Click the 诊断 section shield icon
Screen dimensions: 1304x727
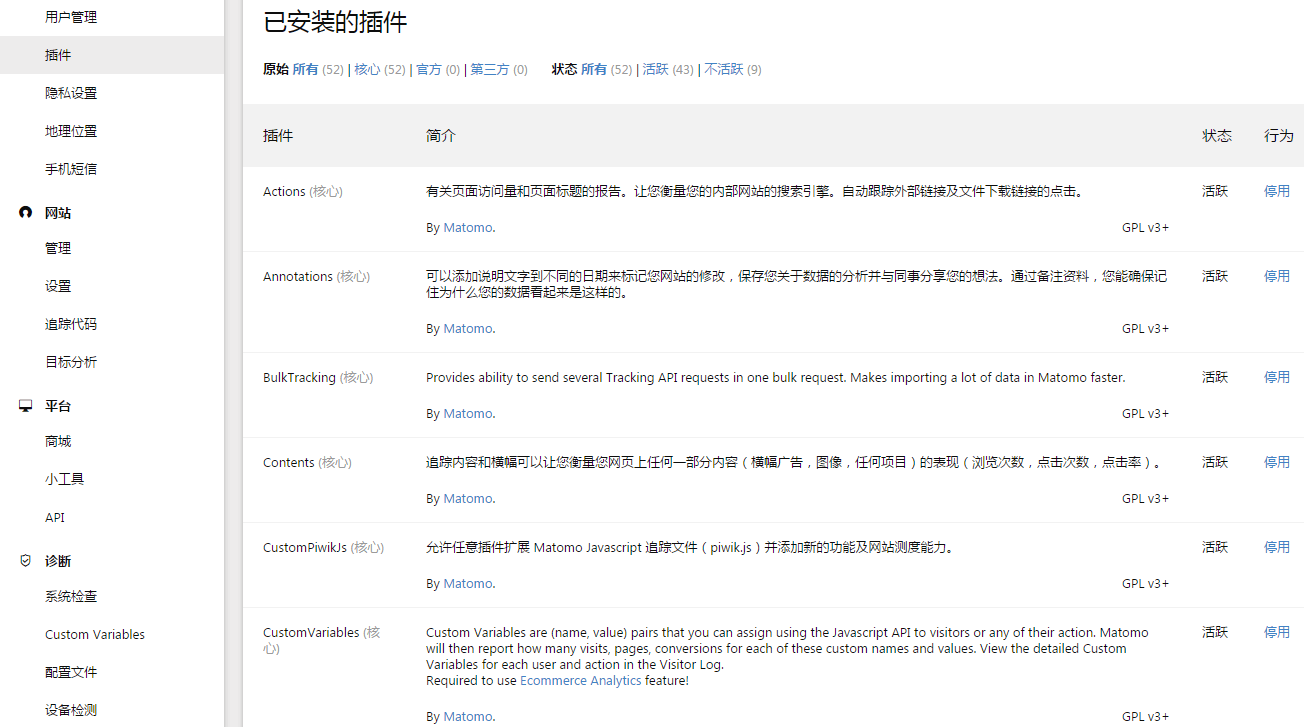pos(26,561)
